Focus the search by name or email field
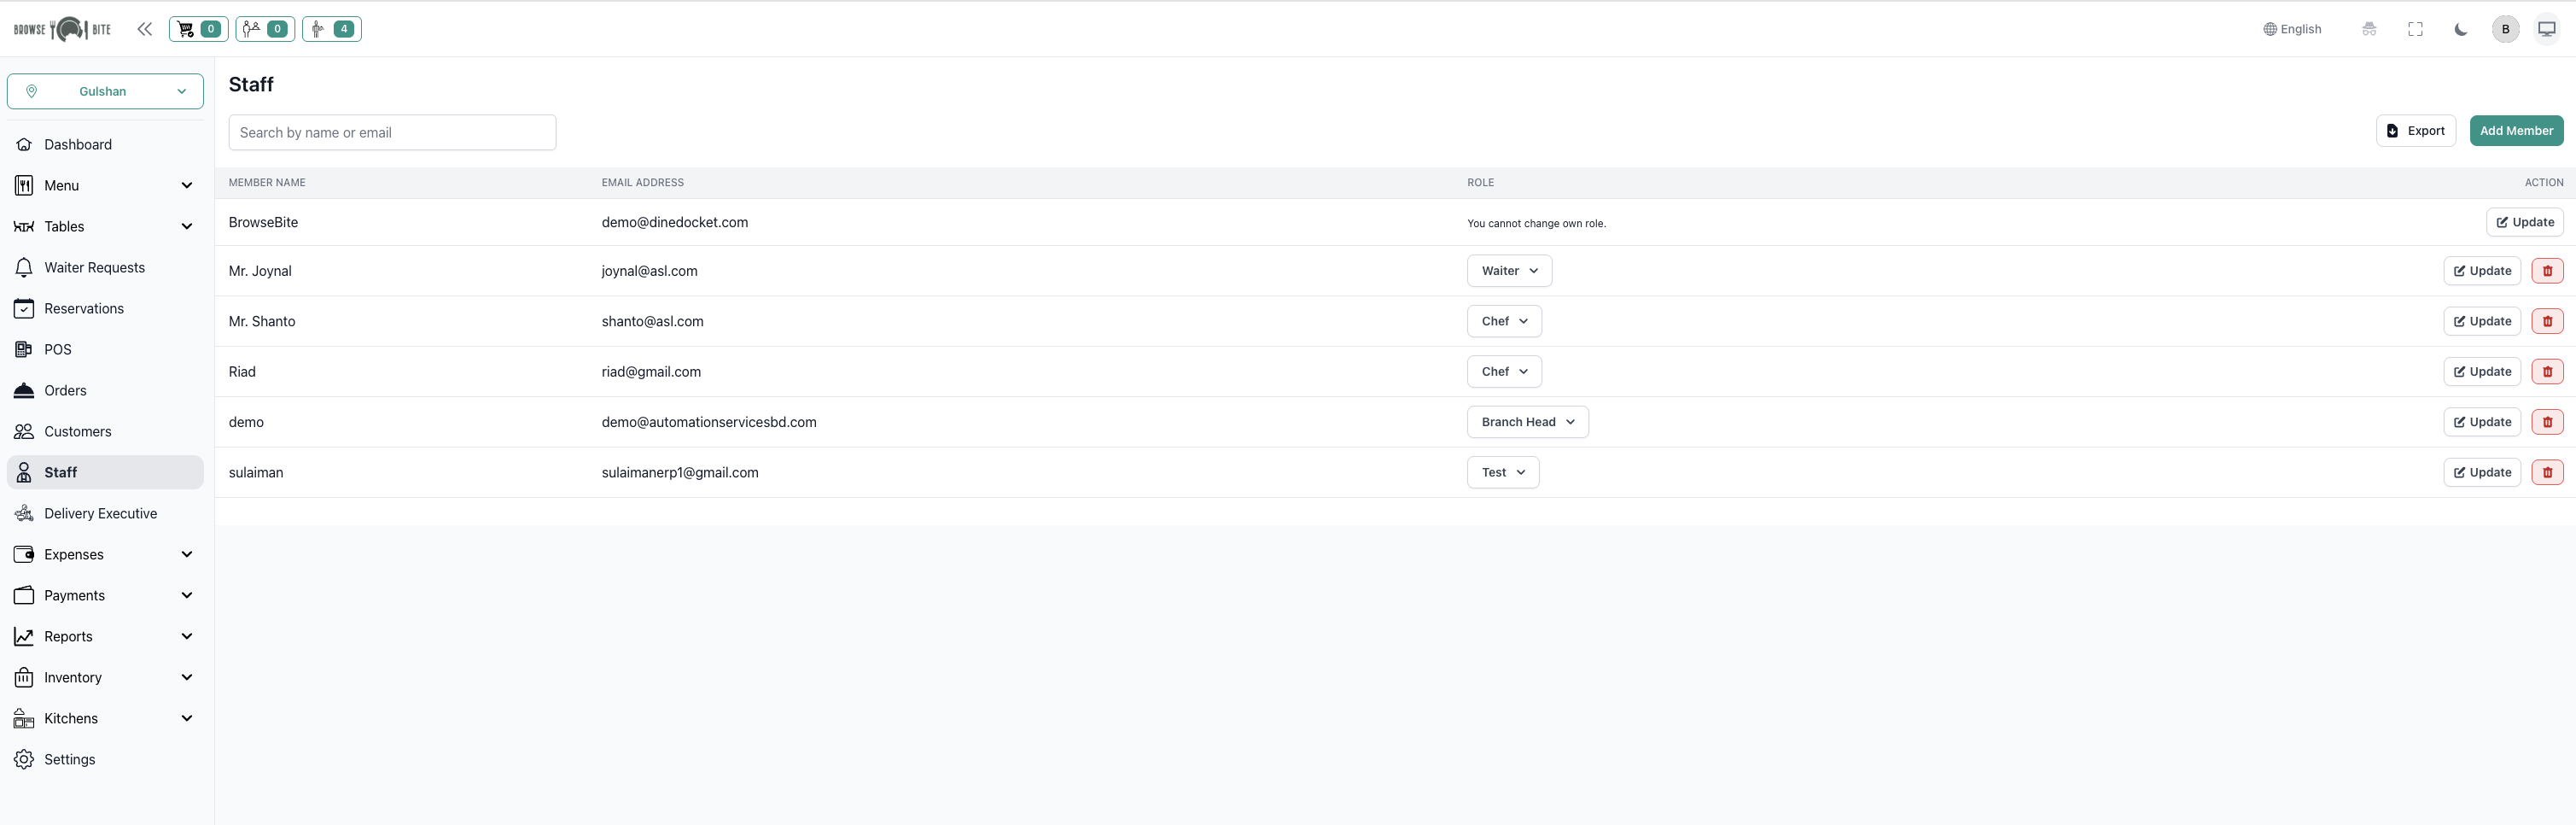 tap(392, 133)
